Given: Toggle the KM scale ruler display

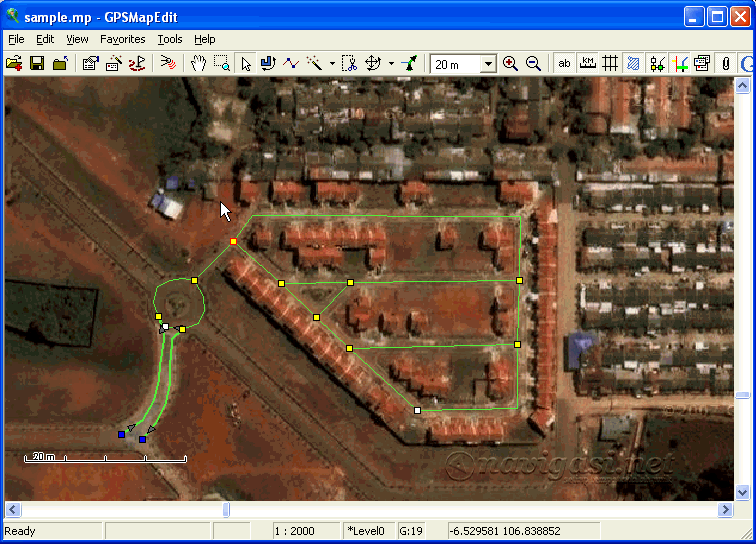Looking at the screenshot, I should point(587,63).
